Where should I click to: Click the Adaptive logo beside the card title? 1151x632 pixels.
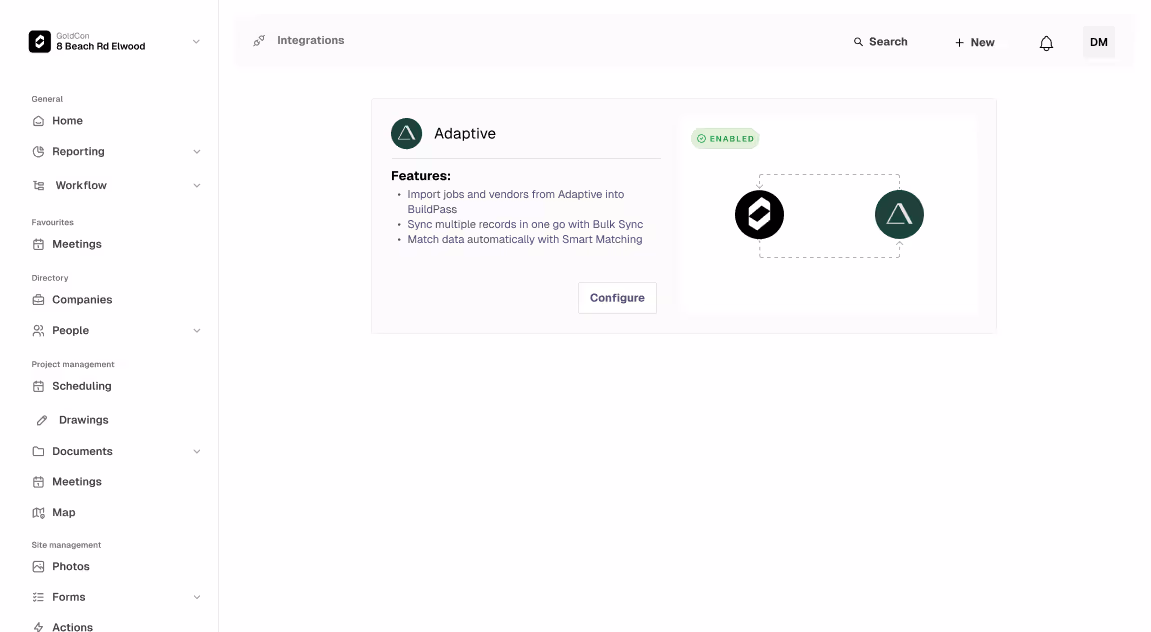pyautogui.click(x=407, y=134)
